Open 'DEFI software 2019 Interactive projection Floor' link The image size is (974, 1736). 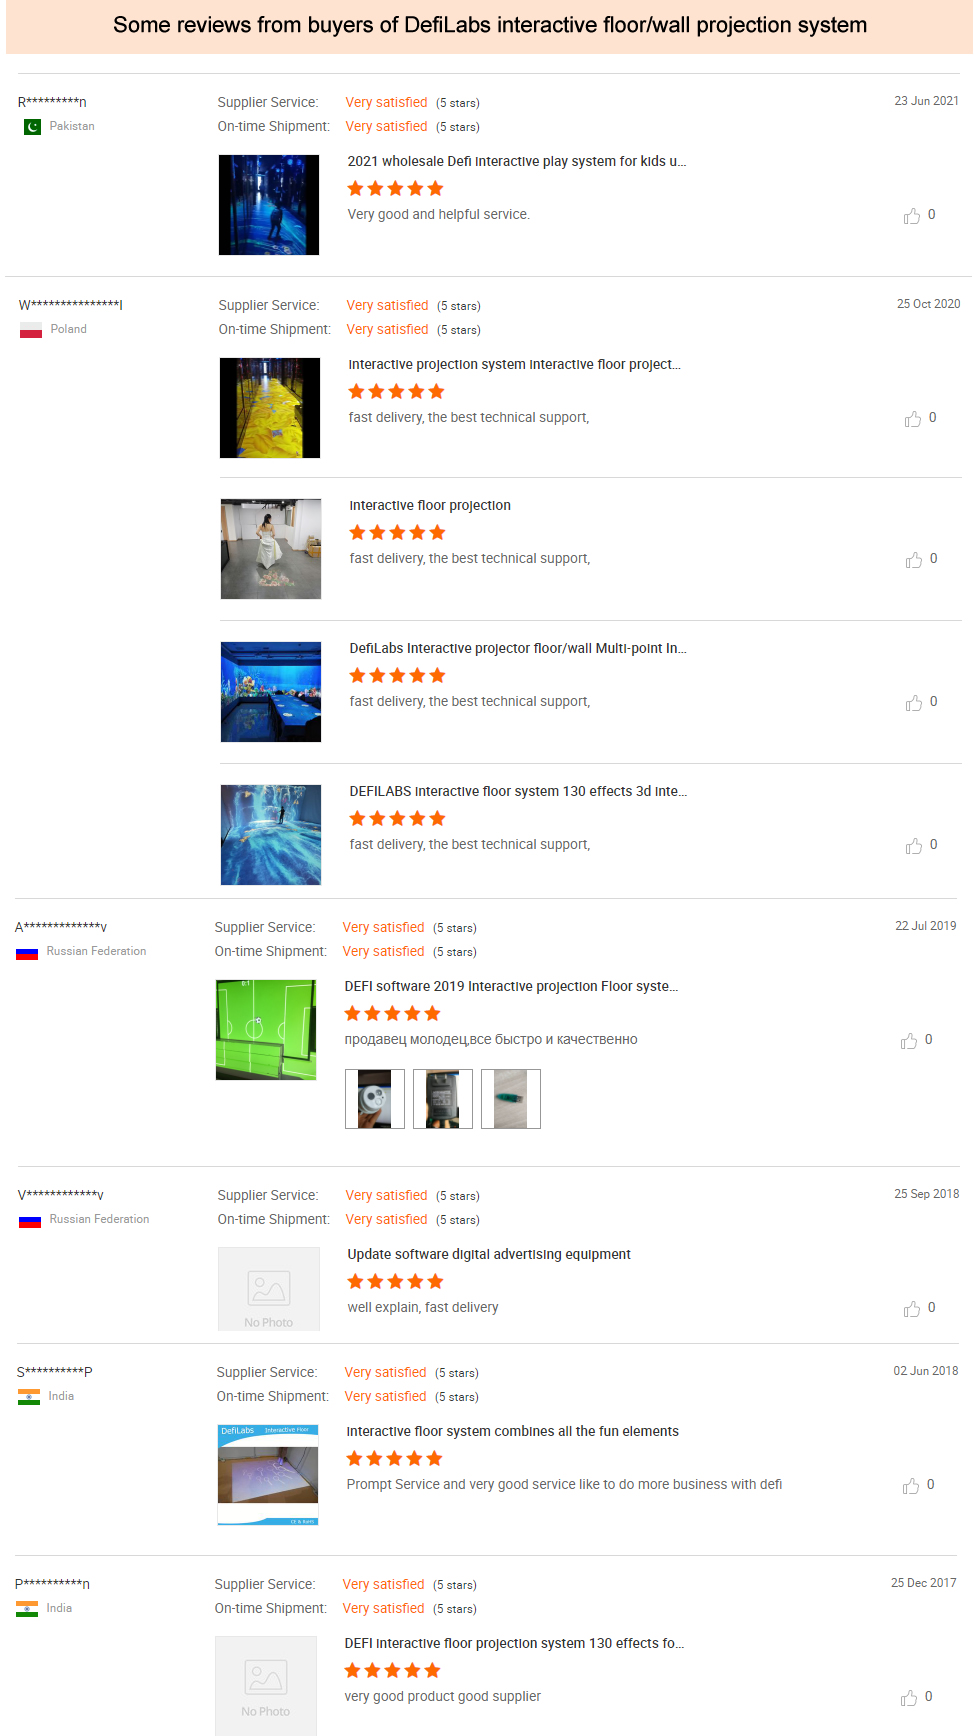click(512, 986)
